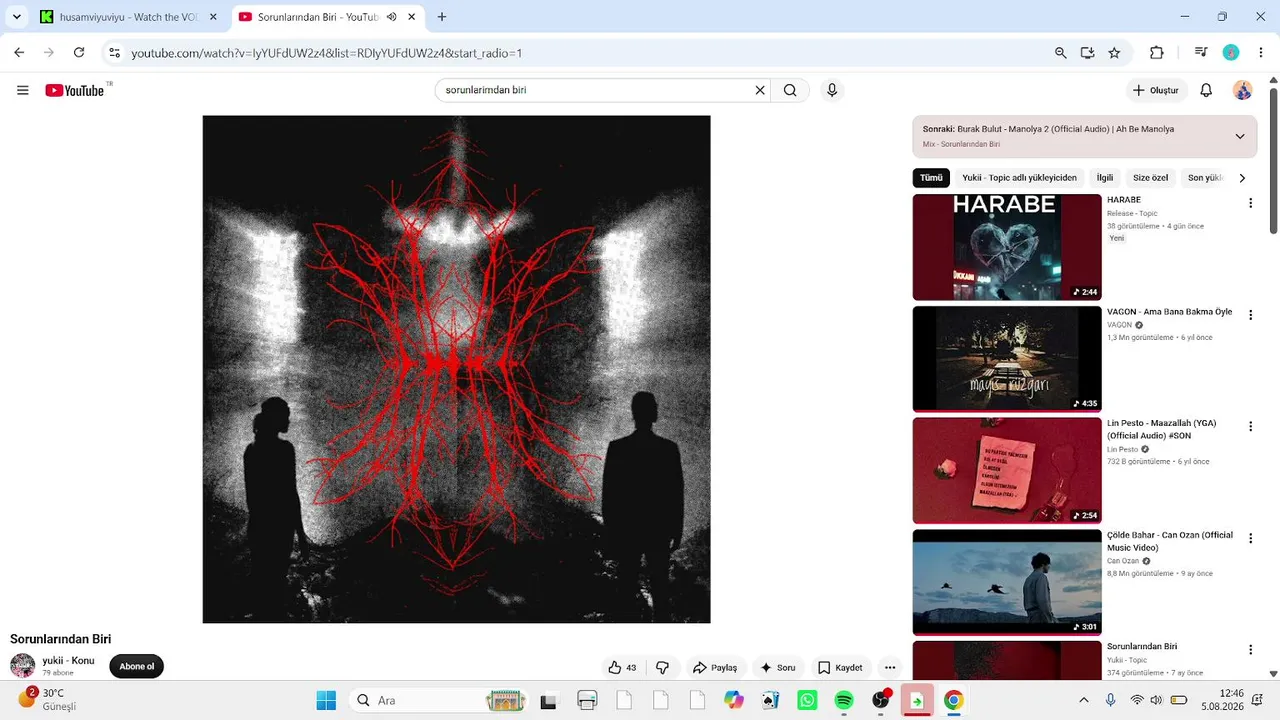Open the Chrome three-dot menu

(1261, 53)
